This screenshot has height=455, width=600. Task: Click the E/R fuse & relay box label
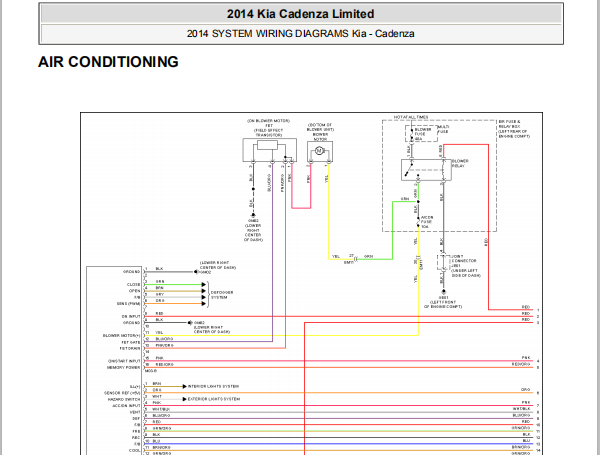click(514, 129)
